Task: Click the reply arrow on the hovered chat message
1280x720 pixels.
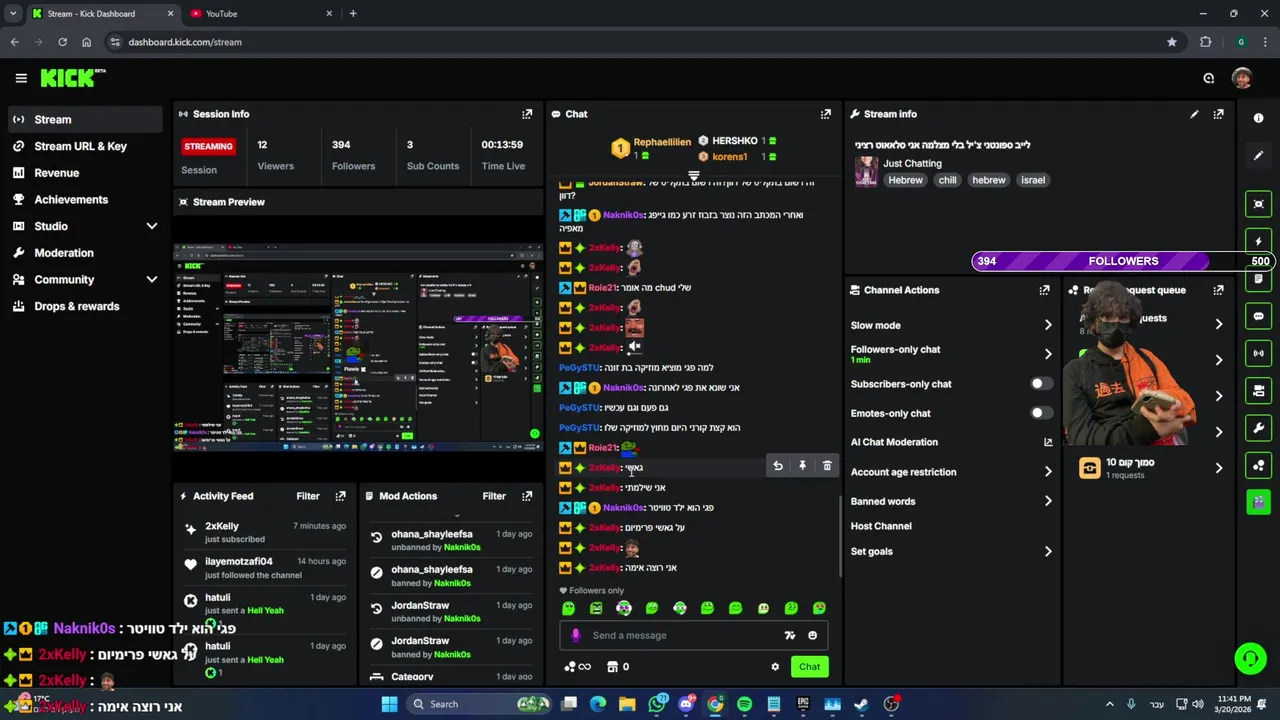Action: click(x=778, y=466)
